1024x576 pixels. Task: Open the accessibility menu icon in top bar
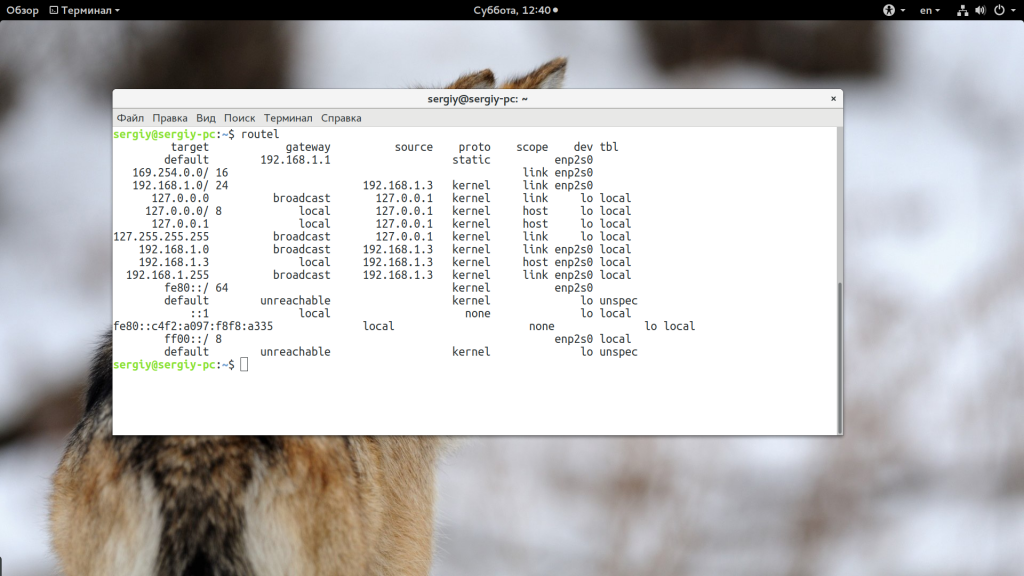click(x=888, y=10)
